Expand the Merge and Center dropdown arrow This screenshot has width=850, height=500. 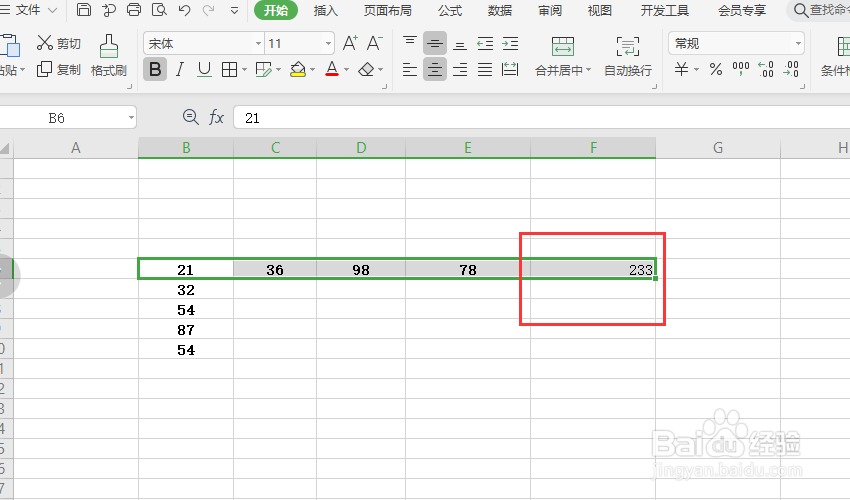(x=588, y=70)
